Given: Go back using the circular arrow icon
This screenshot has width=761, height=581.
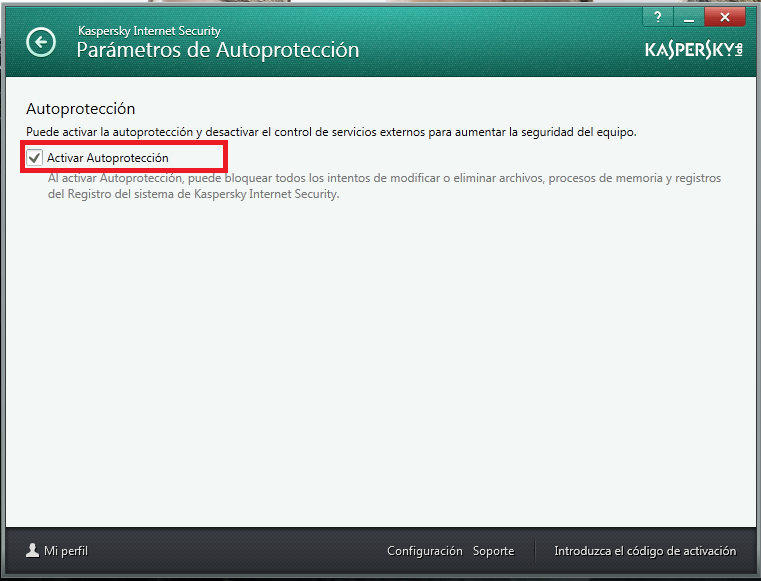Looking at the screenshot, I should (x=41, y=42).
